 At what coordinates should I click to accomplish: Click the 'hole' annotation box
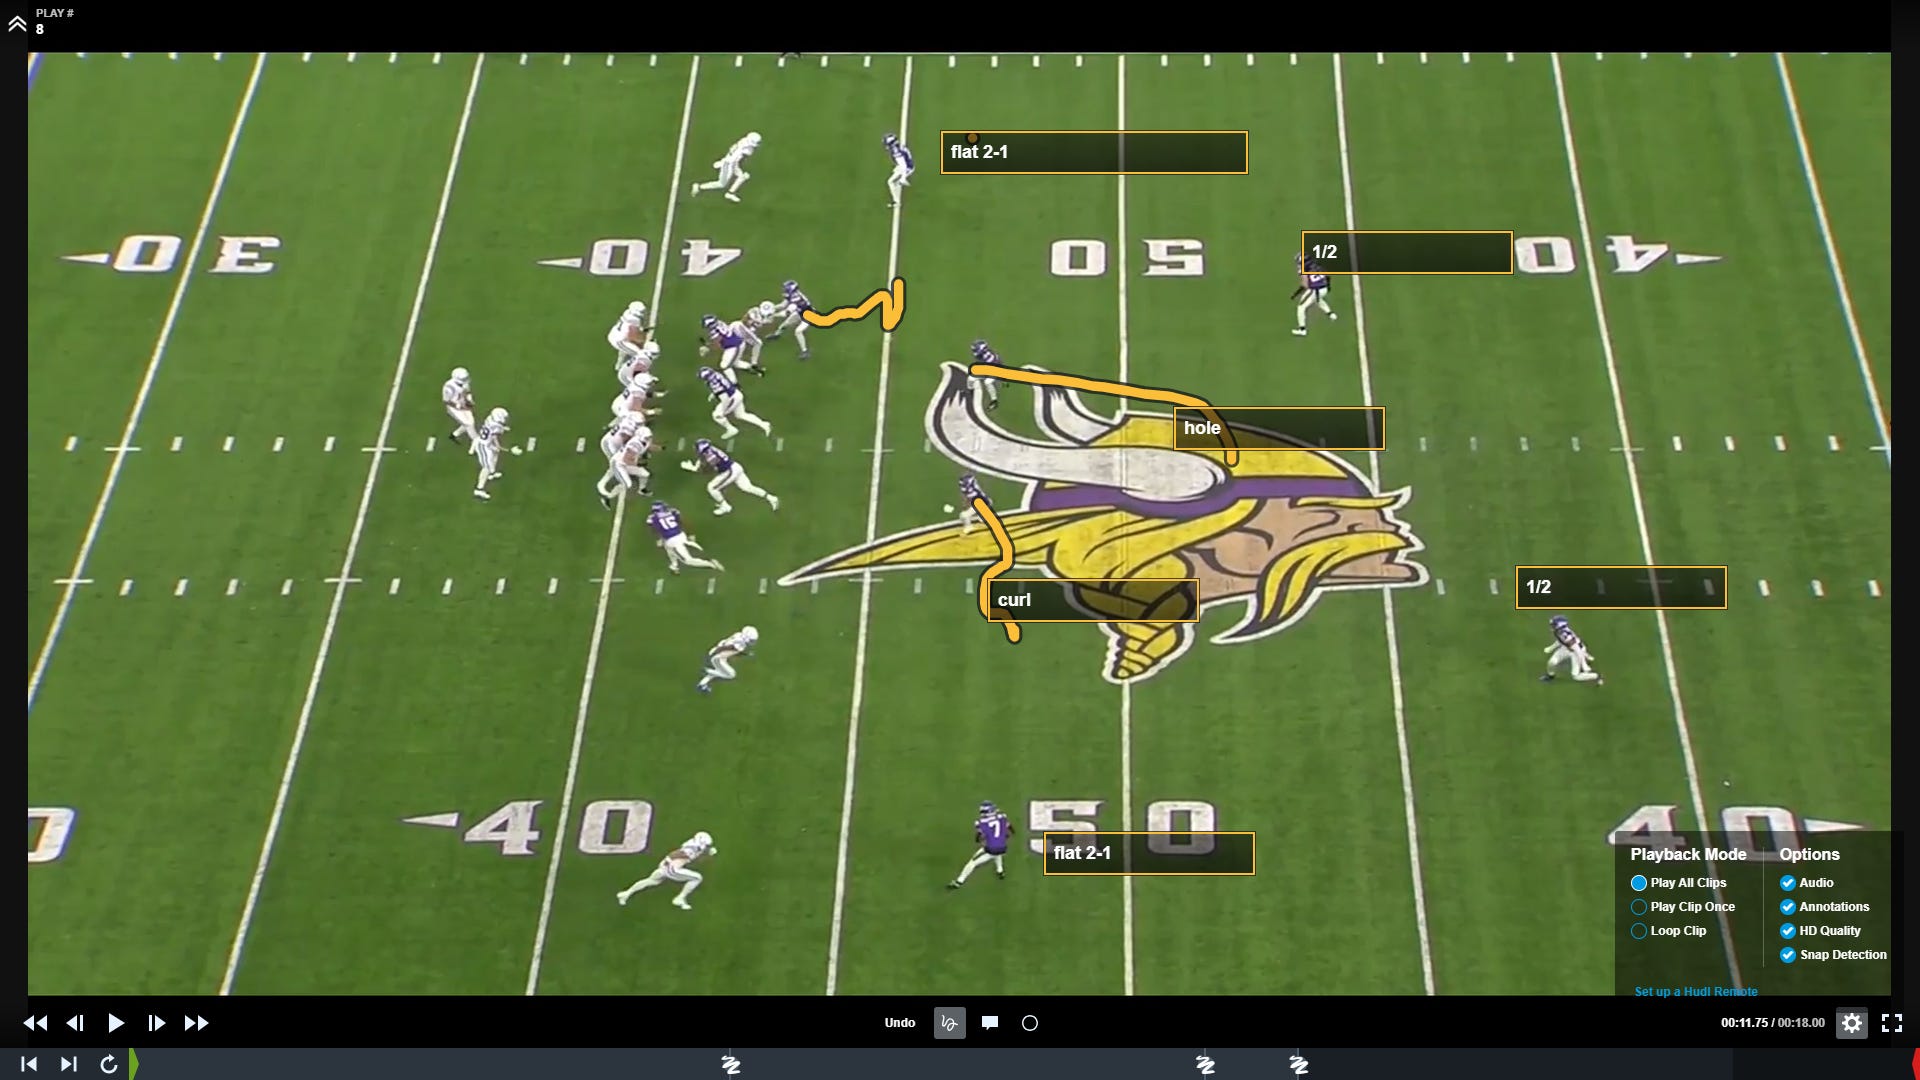click(x=1279, y=428)
